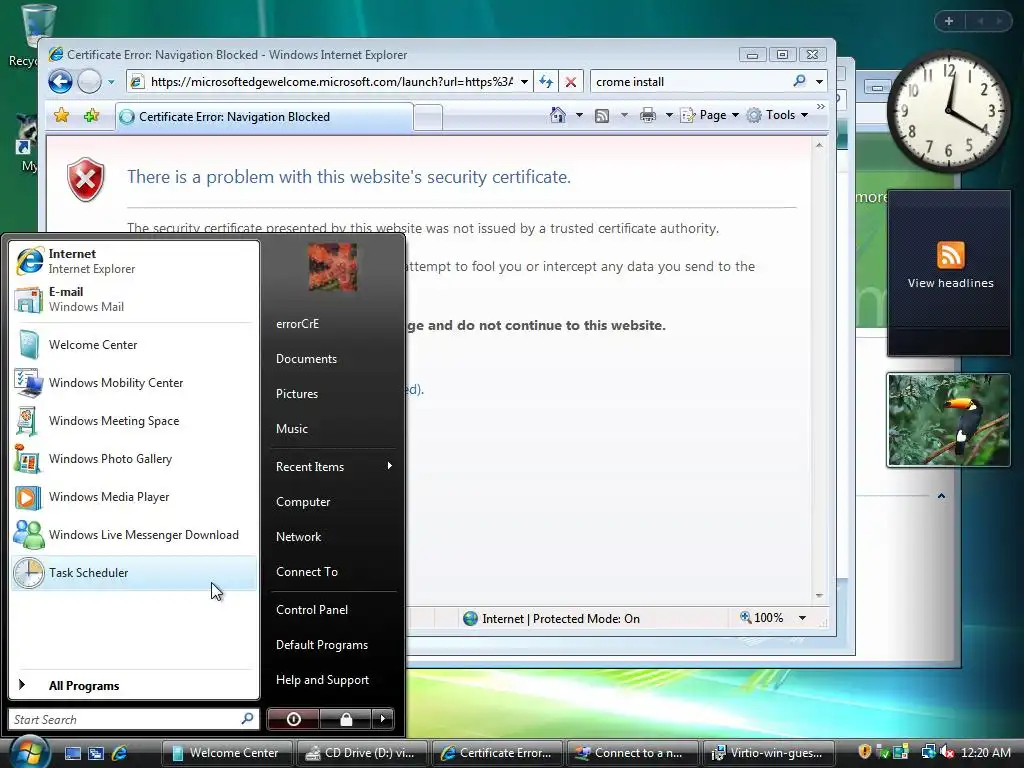
Task: Open Welcome Center from the Start menu
Action: (x=133, y=345)
